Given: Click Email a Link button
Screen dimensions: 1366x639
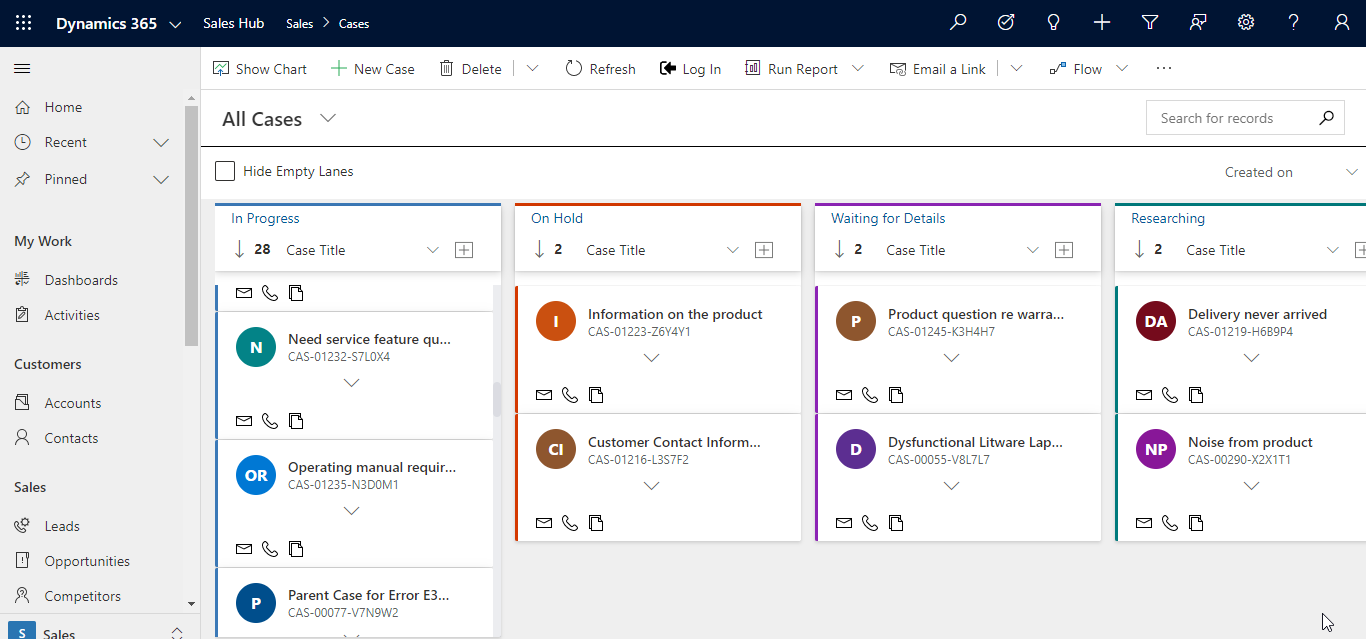Looking at the screenshot, I should (937, 69).
